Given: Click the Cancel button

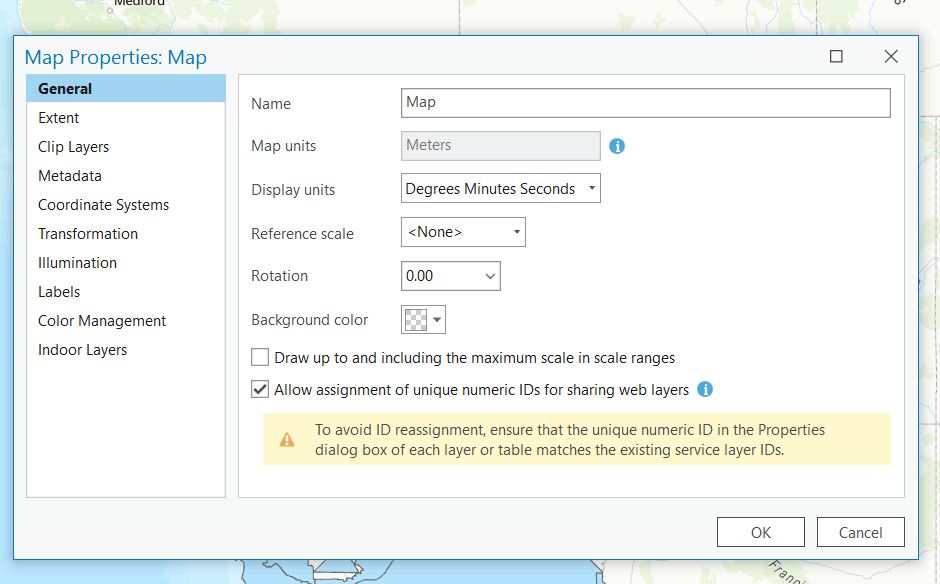Looking at the screenshot, I should pos(860,532).
